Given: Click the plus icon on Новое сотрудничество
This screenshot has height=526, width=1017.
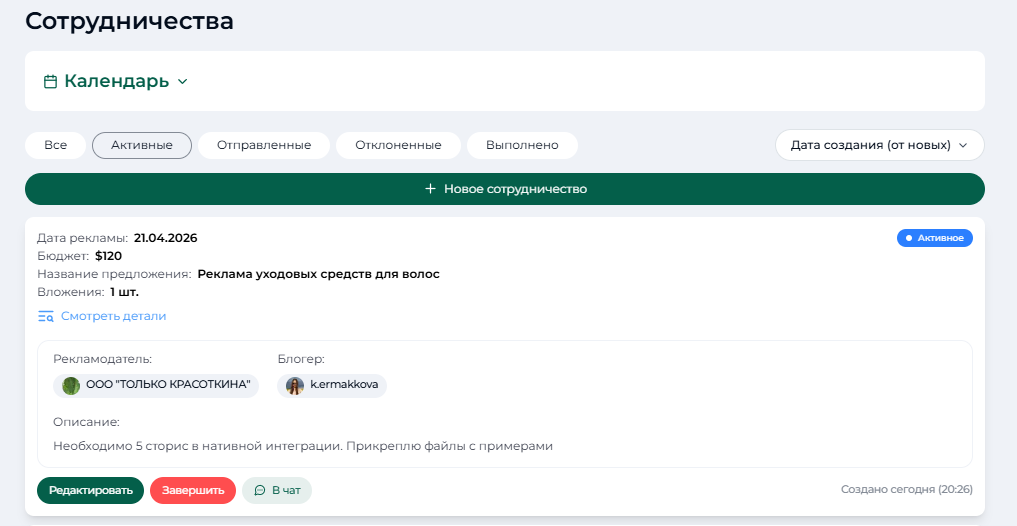Looking at the screenshot, I should point(429,189).
